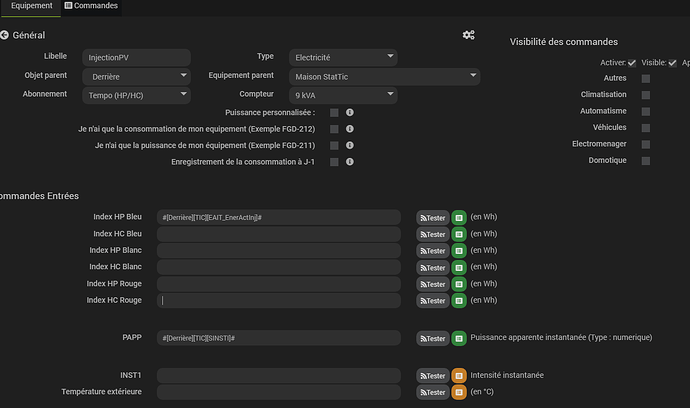Open orange command picker for Température extérieure
This screenshot has height=408, width=690.
click(459, 392)
